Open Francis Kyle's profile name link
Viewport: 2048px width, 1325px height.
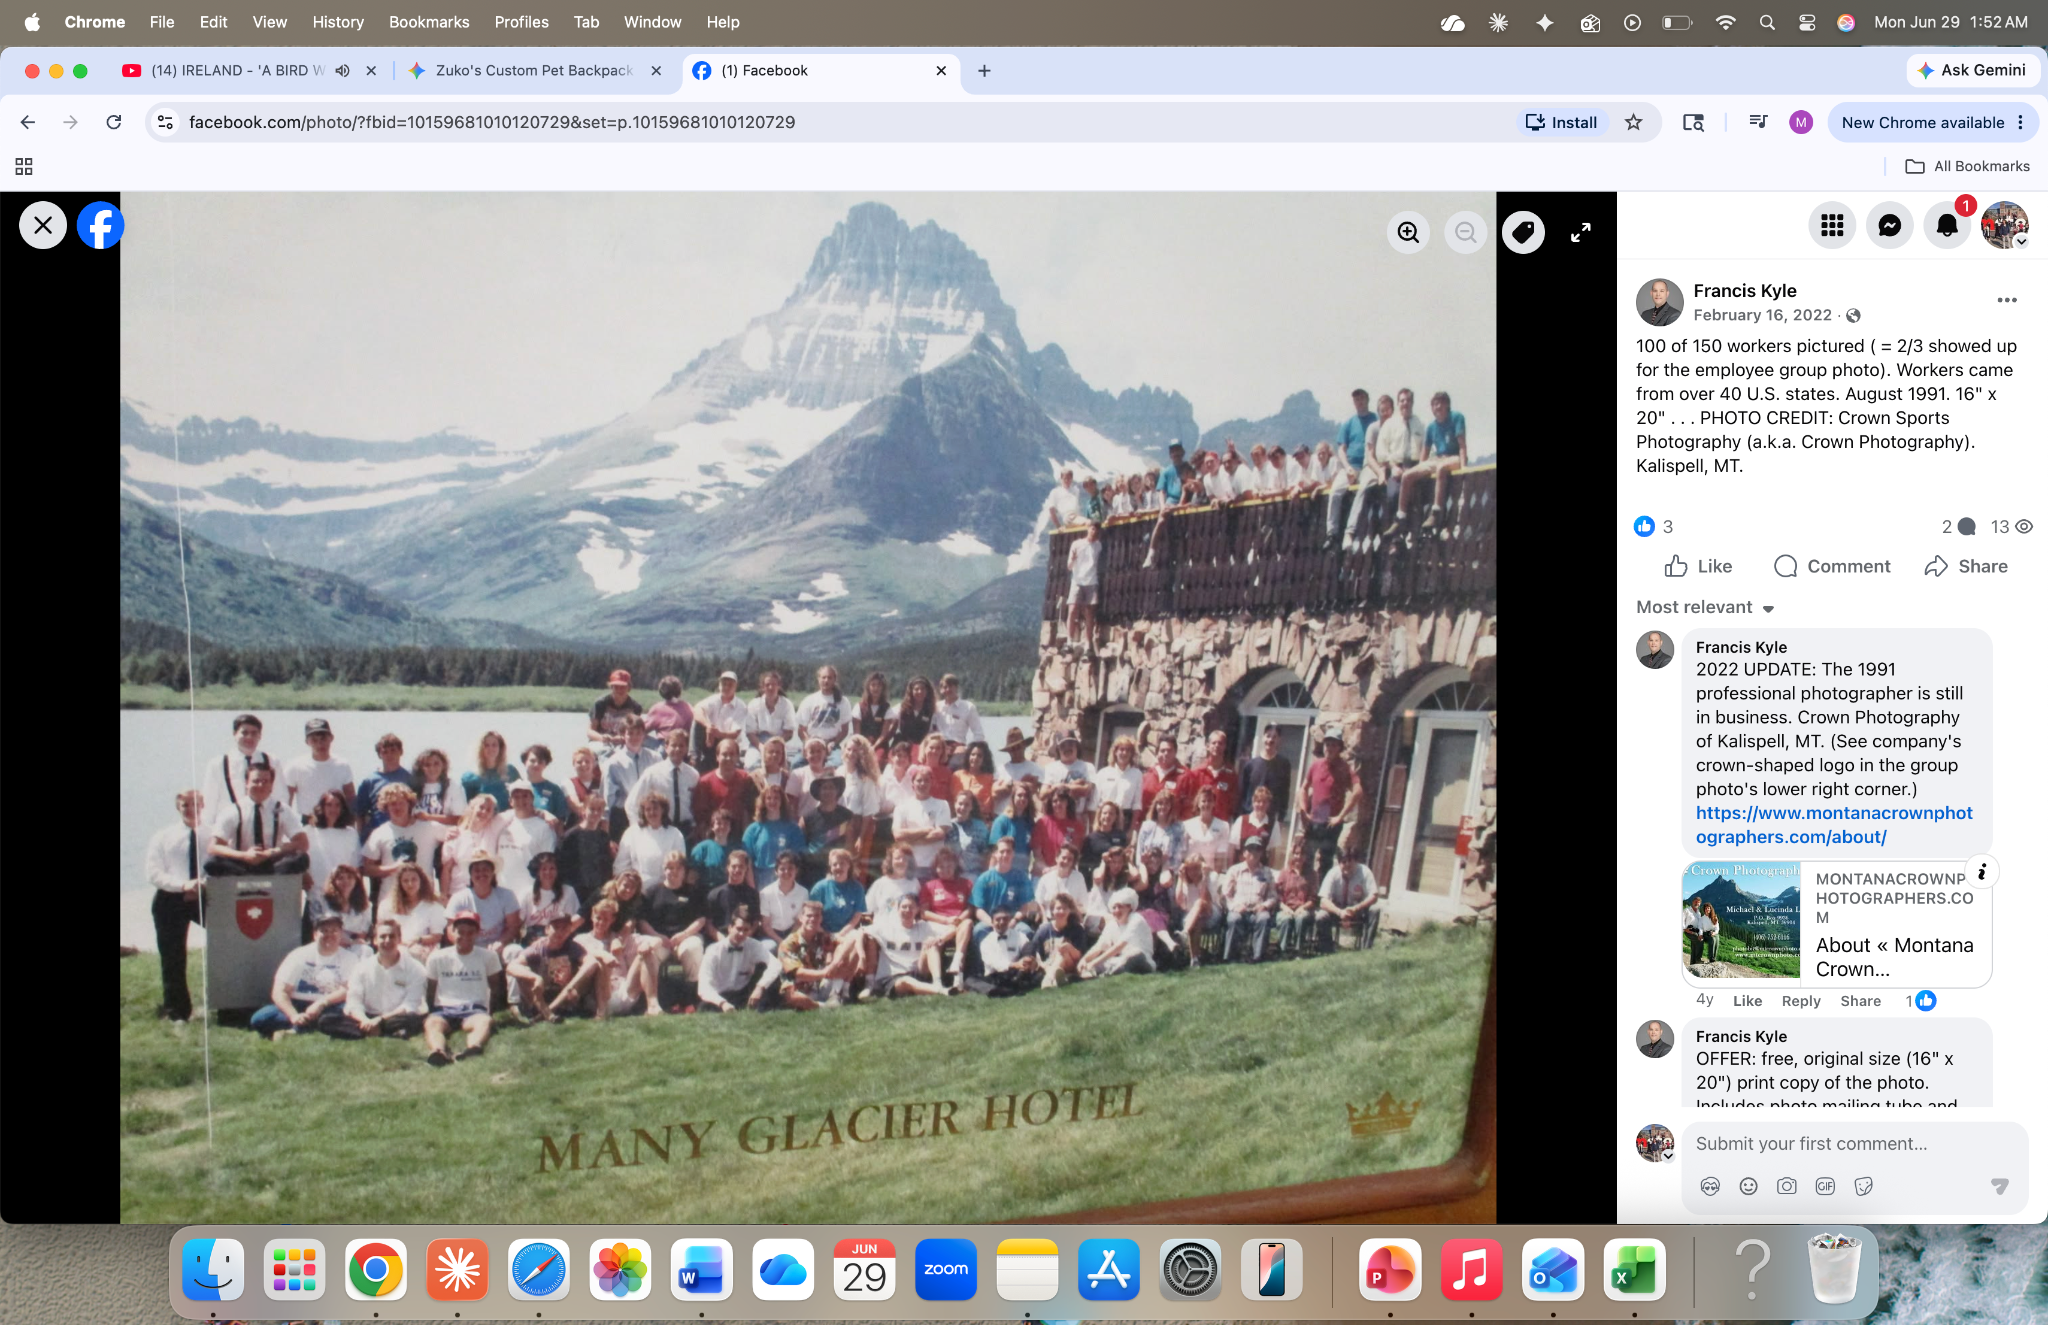coord(1745,291)
